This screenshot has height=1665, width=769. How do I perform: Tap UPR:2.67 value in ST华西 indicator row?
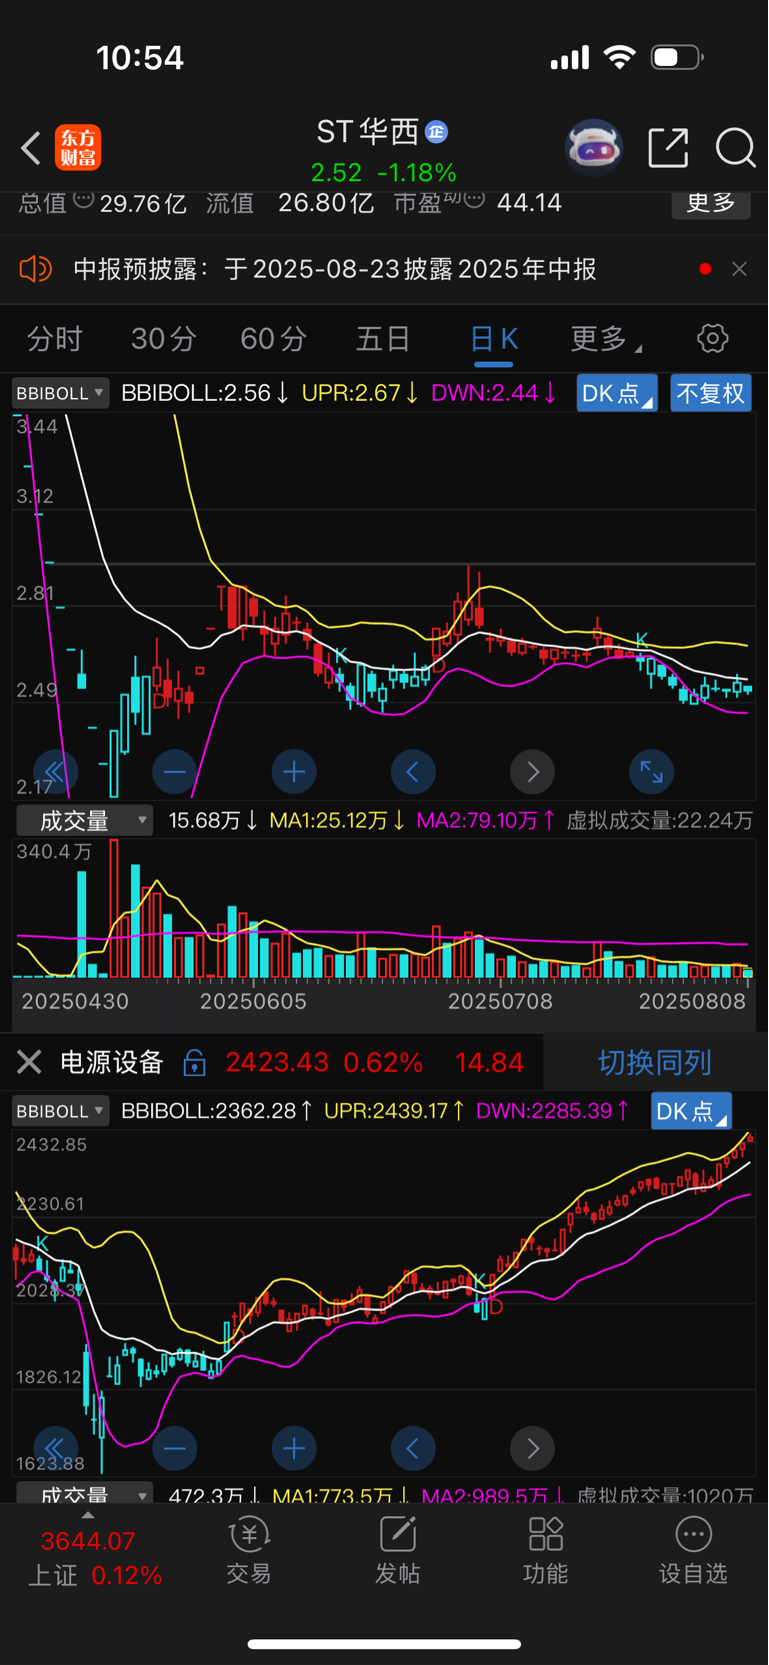[360, 393]
